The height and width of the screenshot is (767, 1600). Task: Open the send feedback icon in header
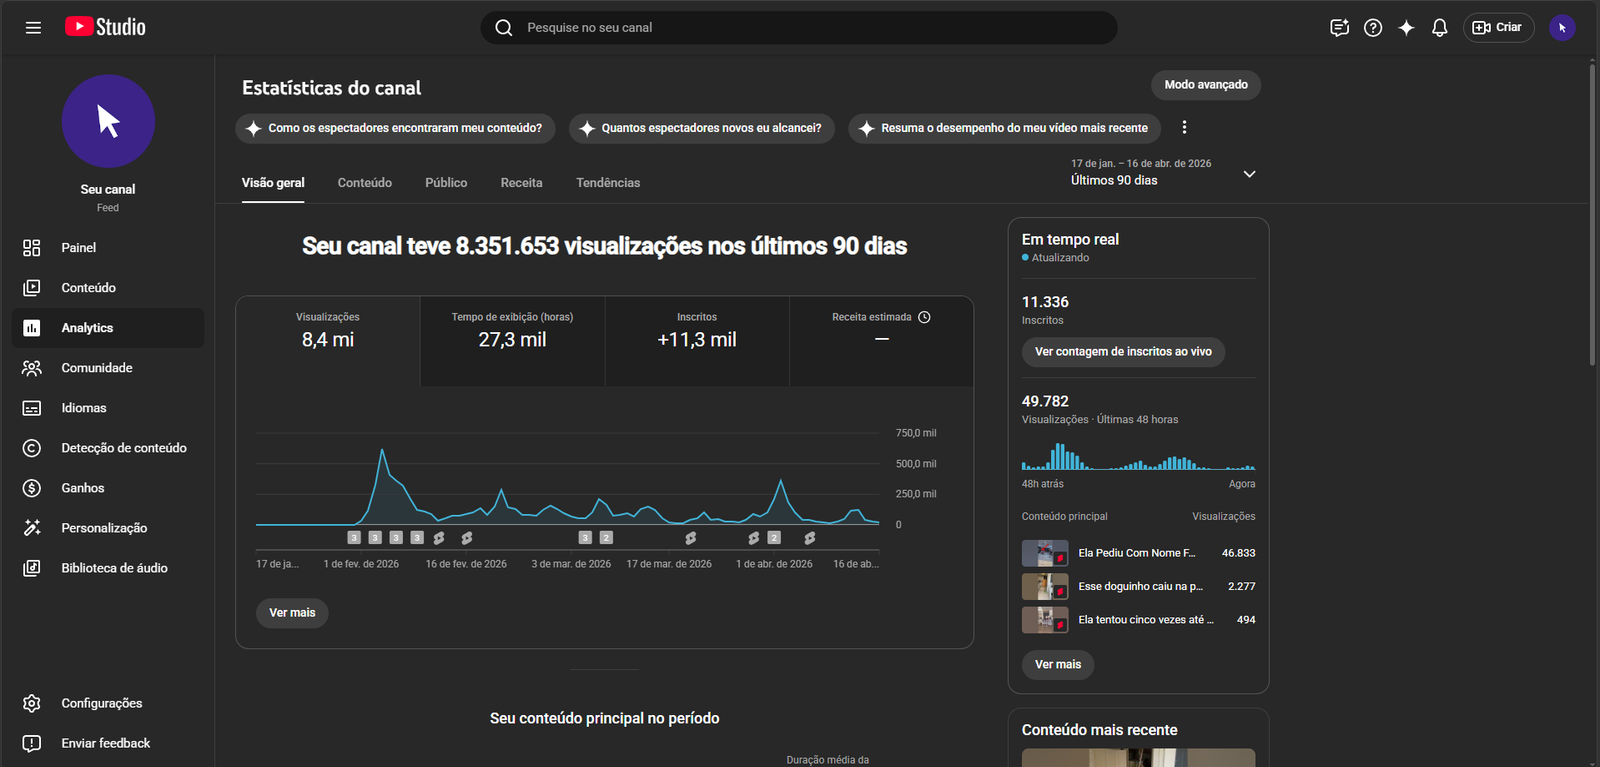1339,28
